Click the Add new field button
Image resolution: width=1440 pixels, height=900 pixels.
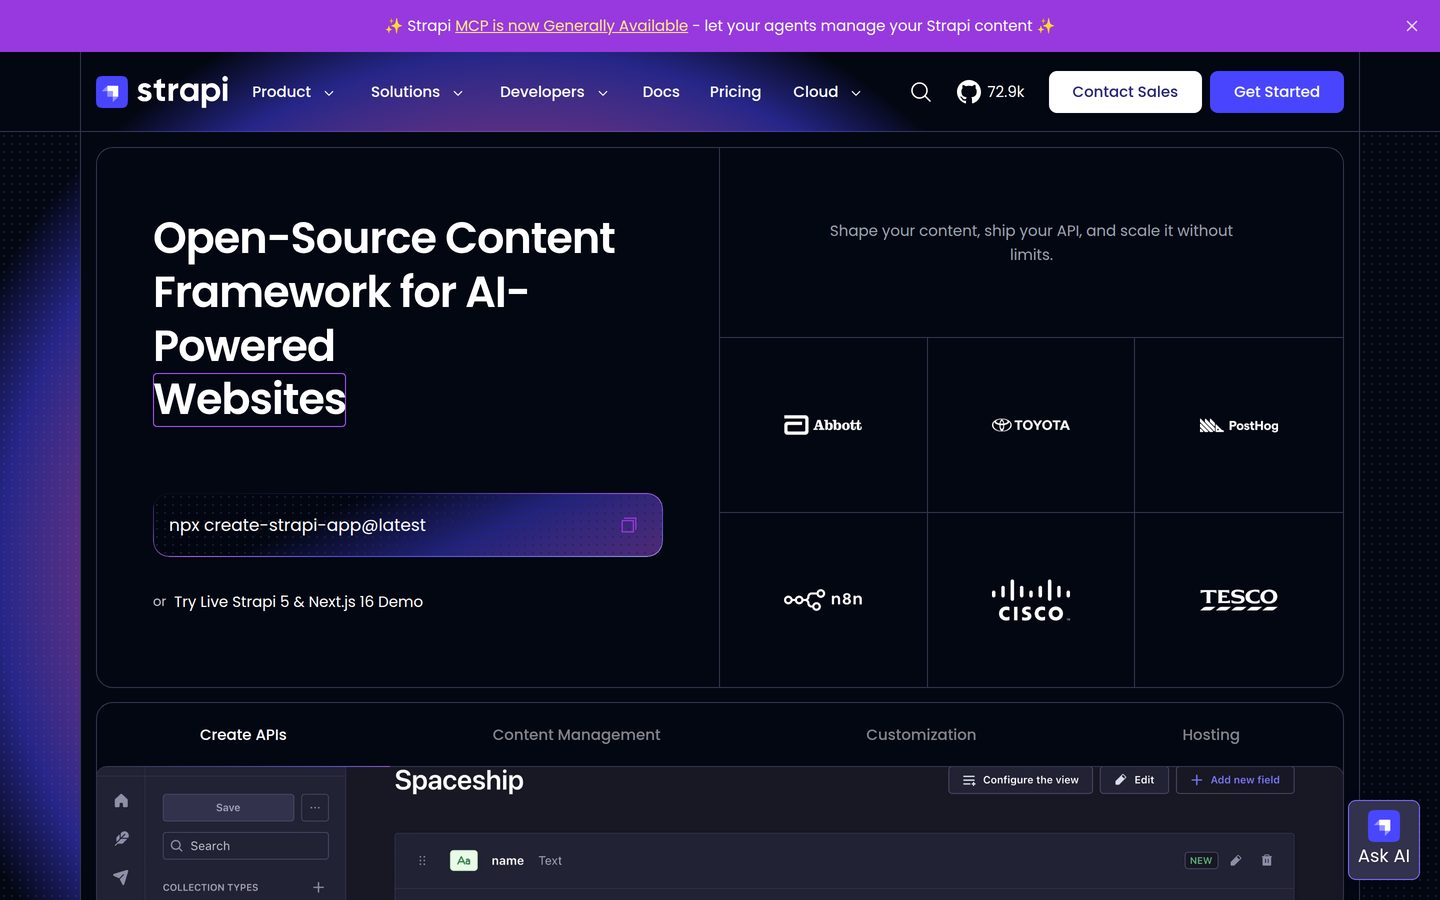pyautogui.click(x=1235, y=780)
